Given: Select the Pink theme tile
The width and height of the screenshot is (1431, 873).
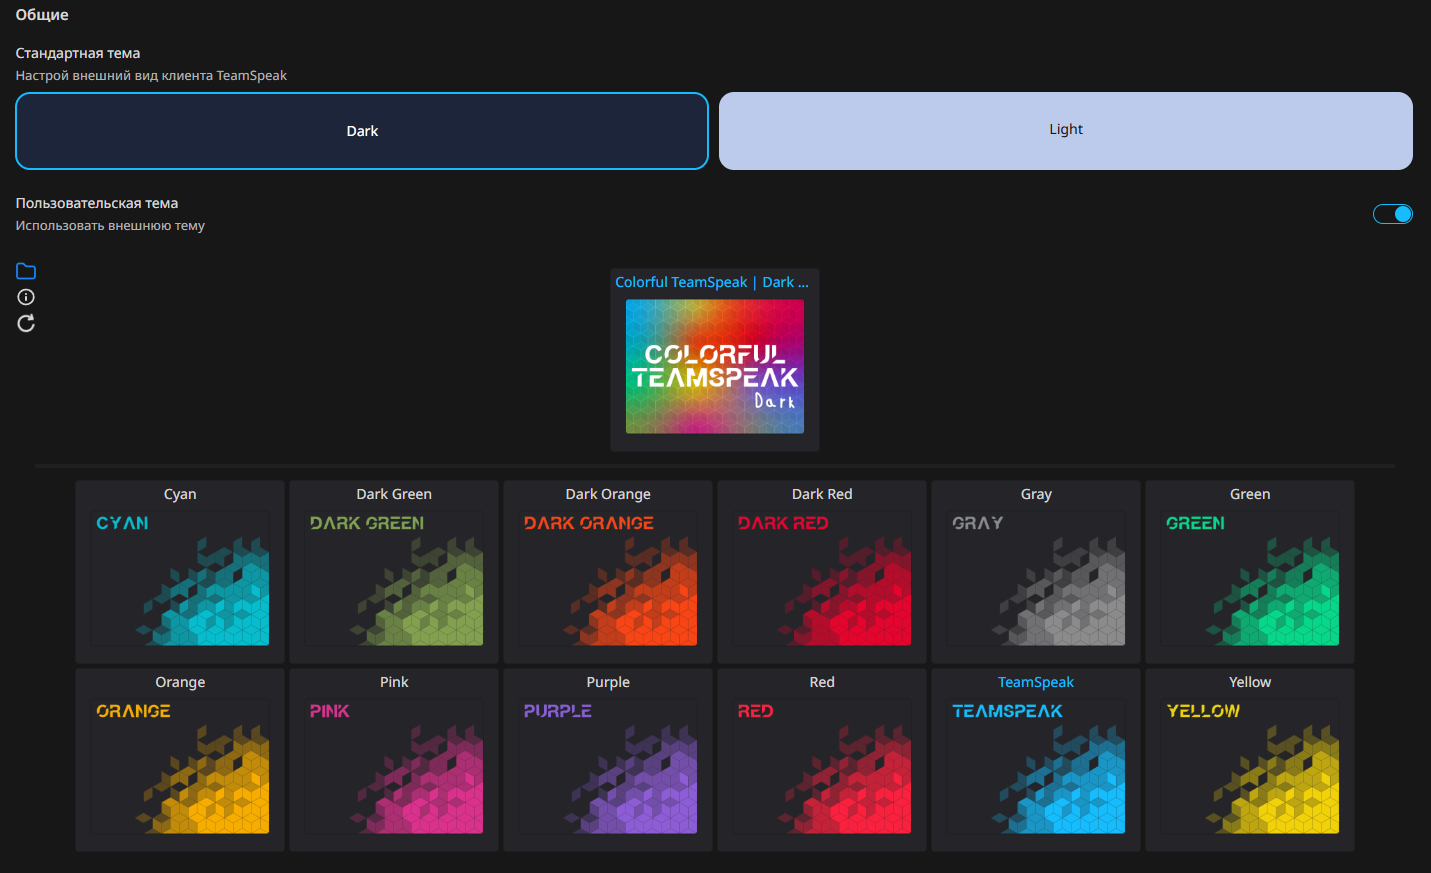Looking at the screenshot, I should [394, 760].
